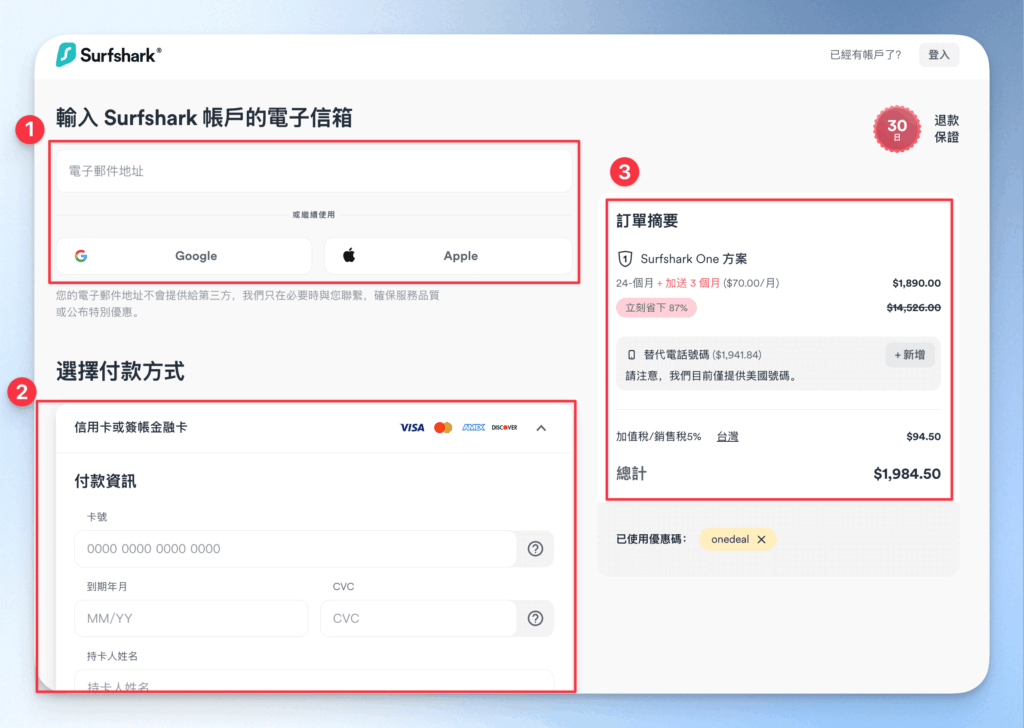Click the Discover card icon
Screen dimensions: 1024x728
pyautogui.click(x=504, y=428)
